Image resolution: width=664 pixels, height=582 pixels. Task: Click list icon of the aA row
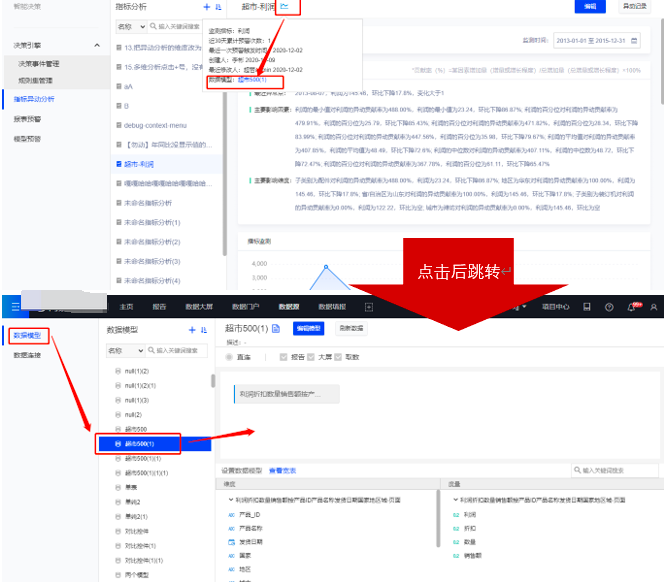119,86
